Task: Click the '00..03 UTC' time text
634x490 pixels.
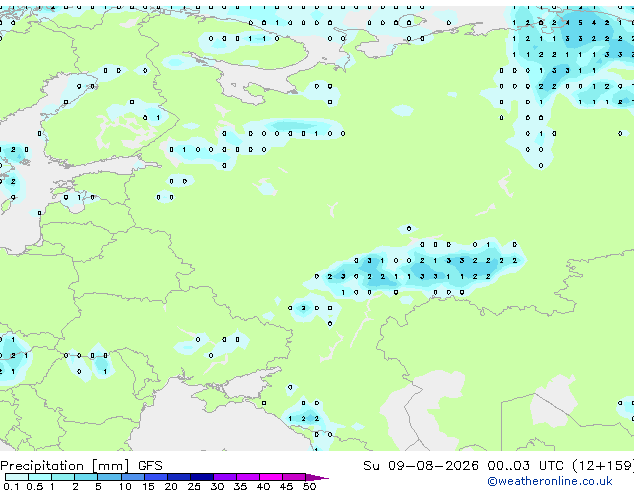Action: point(525,466)
